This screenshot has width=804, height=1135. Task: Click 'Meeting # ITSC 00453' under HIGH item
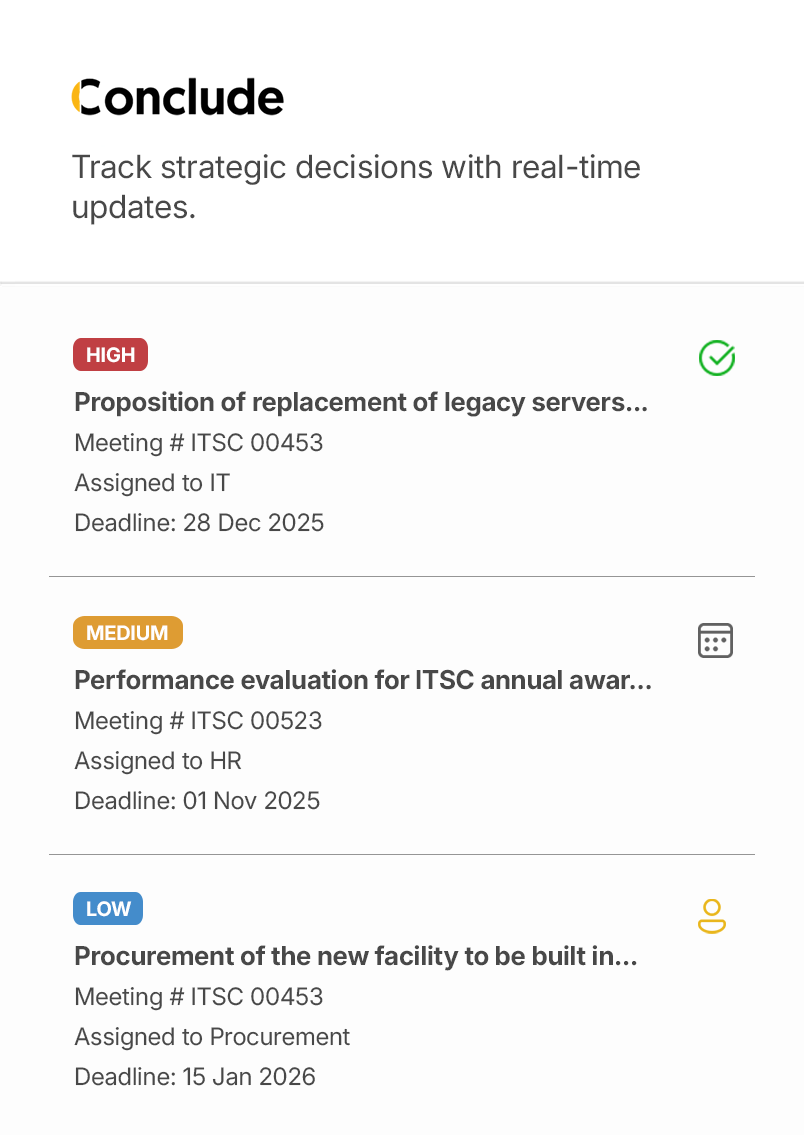(199, 443)
